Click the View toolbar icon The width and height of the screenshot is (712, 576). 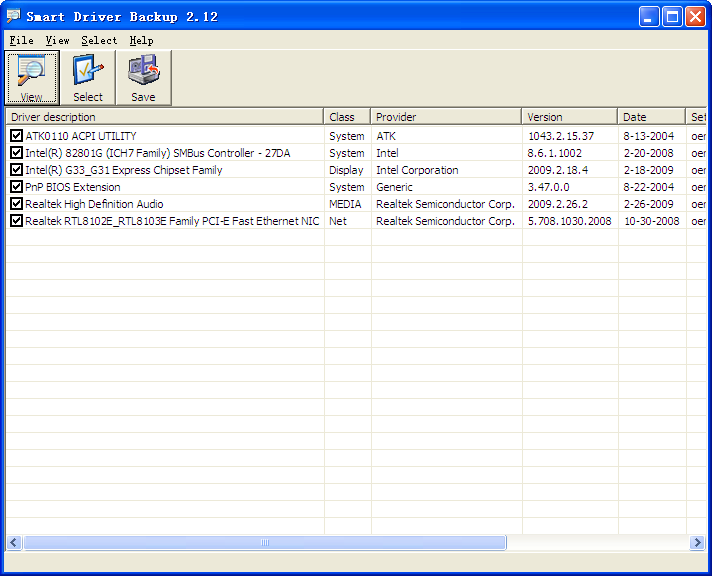[x=32, y=77]
